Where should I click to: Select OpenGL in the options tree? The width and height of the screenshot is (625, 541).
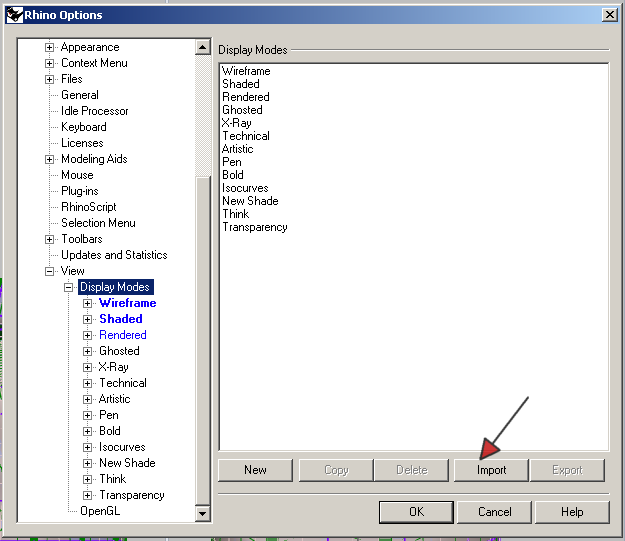click(x=100, y=511)
